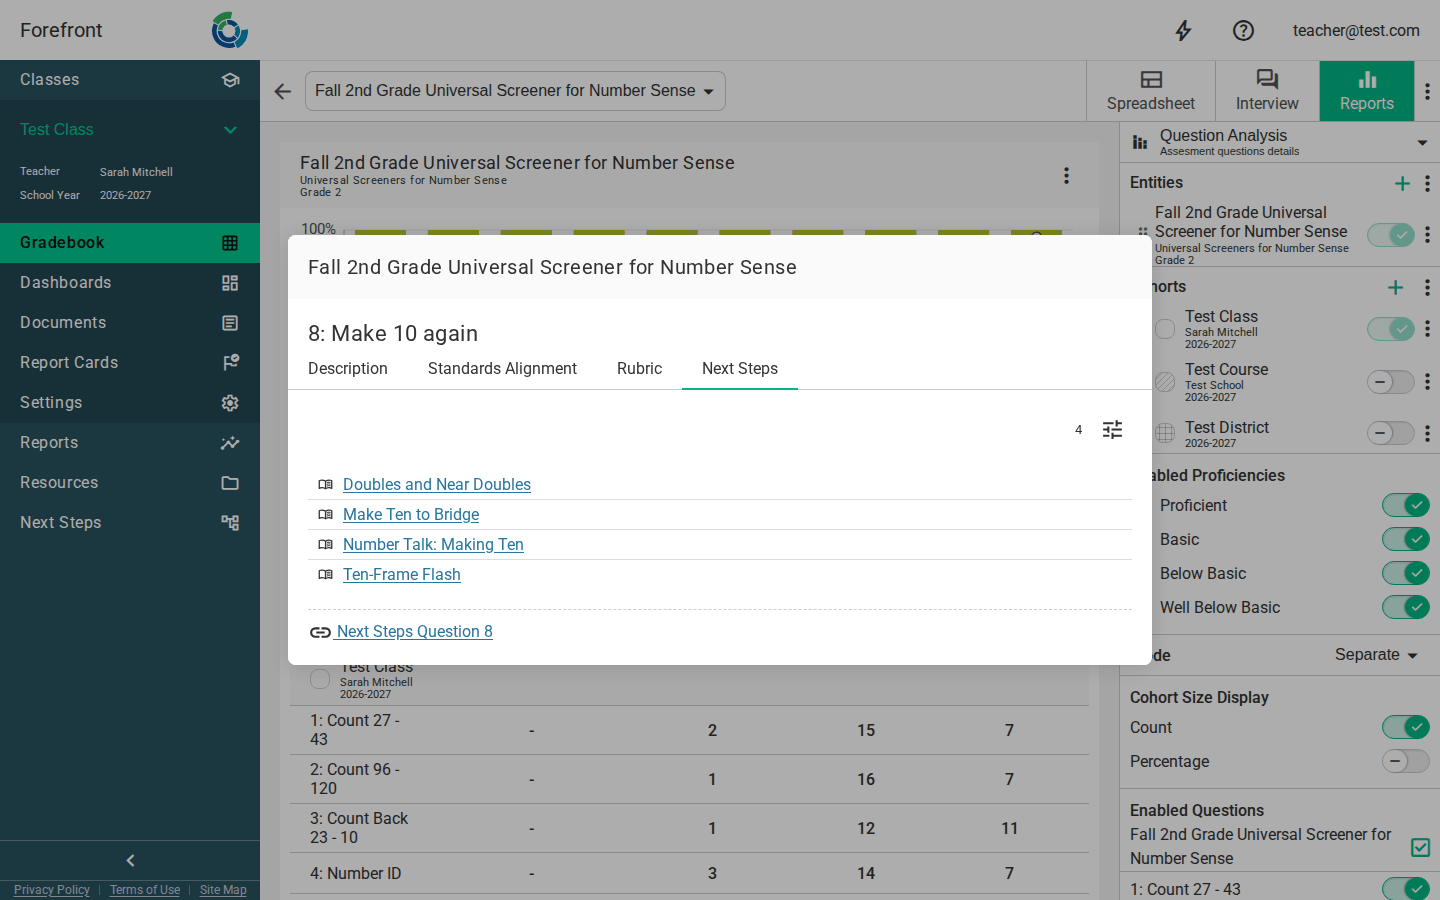Add an entity with the plus icon
Image resolution: width=1440 pixels, height=900 pixels.
(x=1402, y=183)
